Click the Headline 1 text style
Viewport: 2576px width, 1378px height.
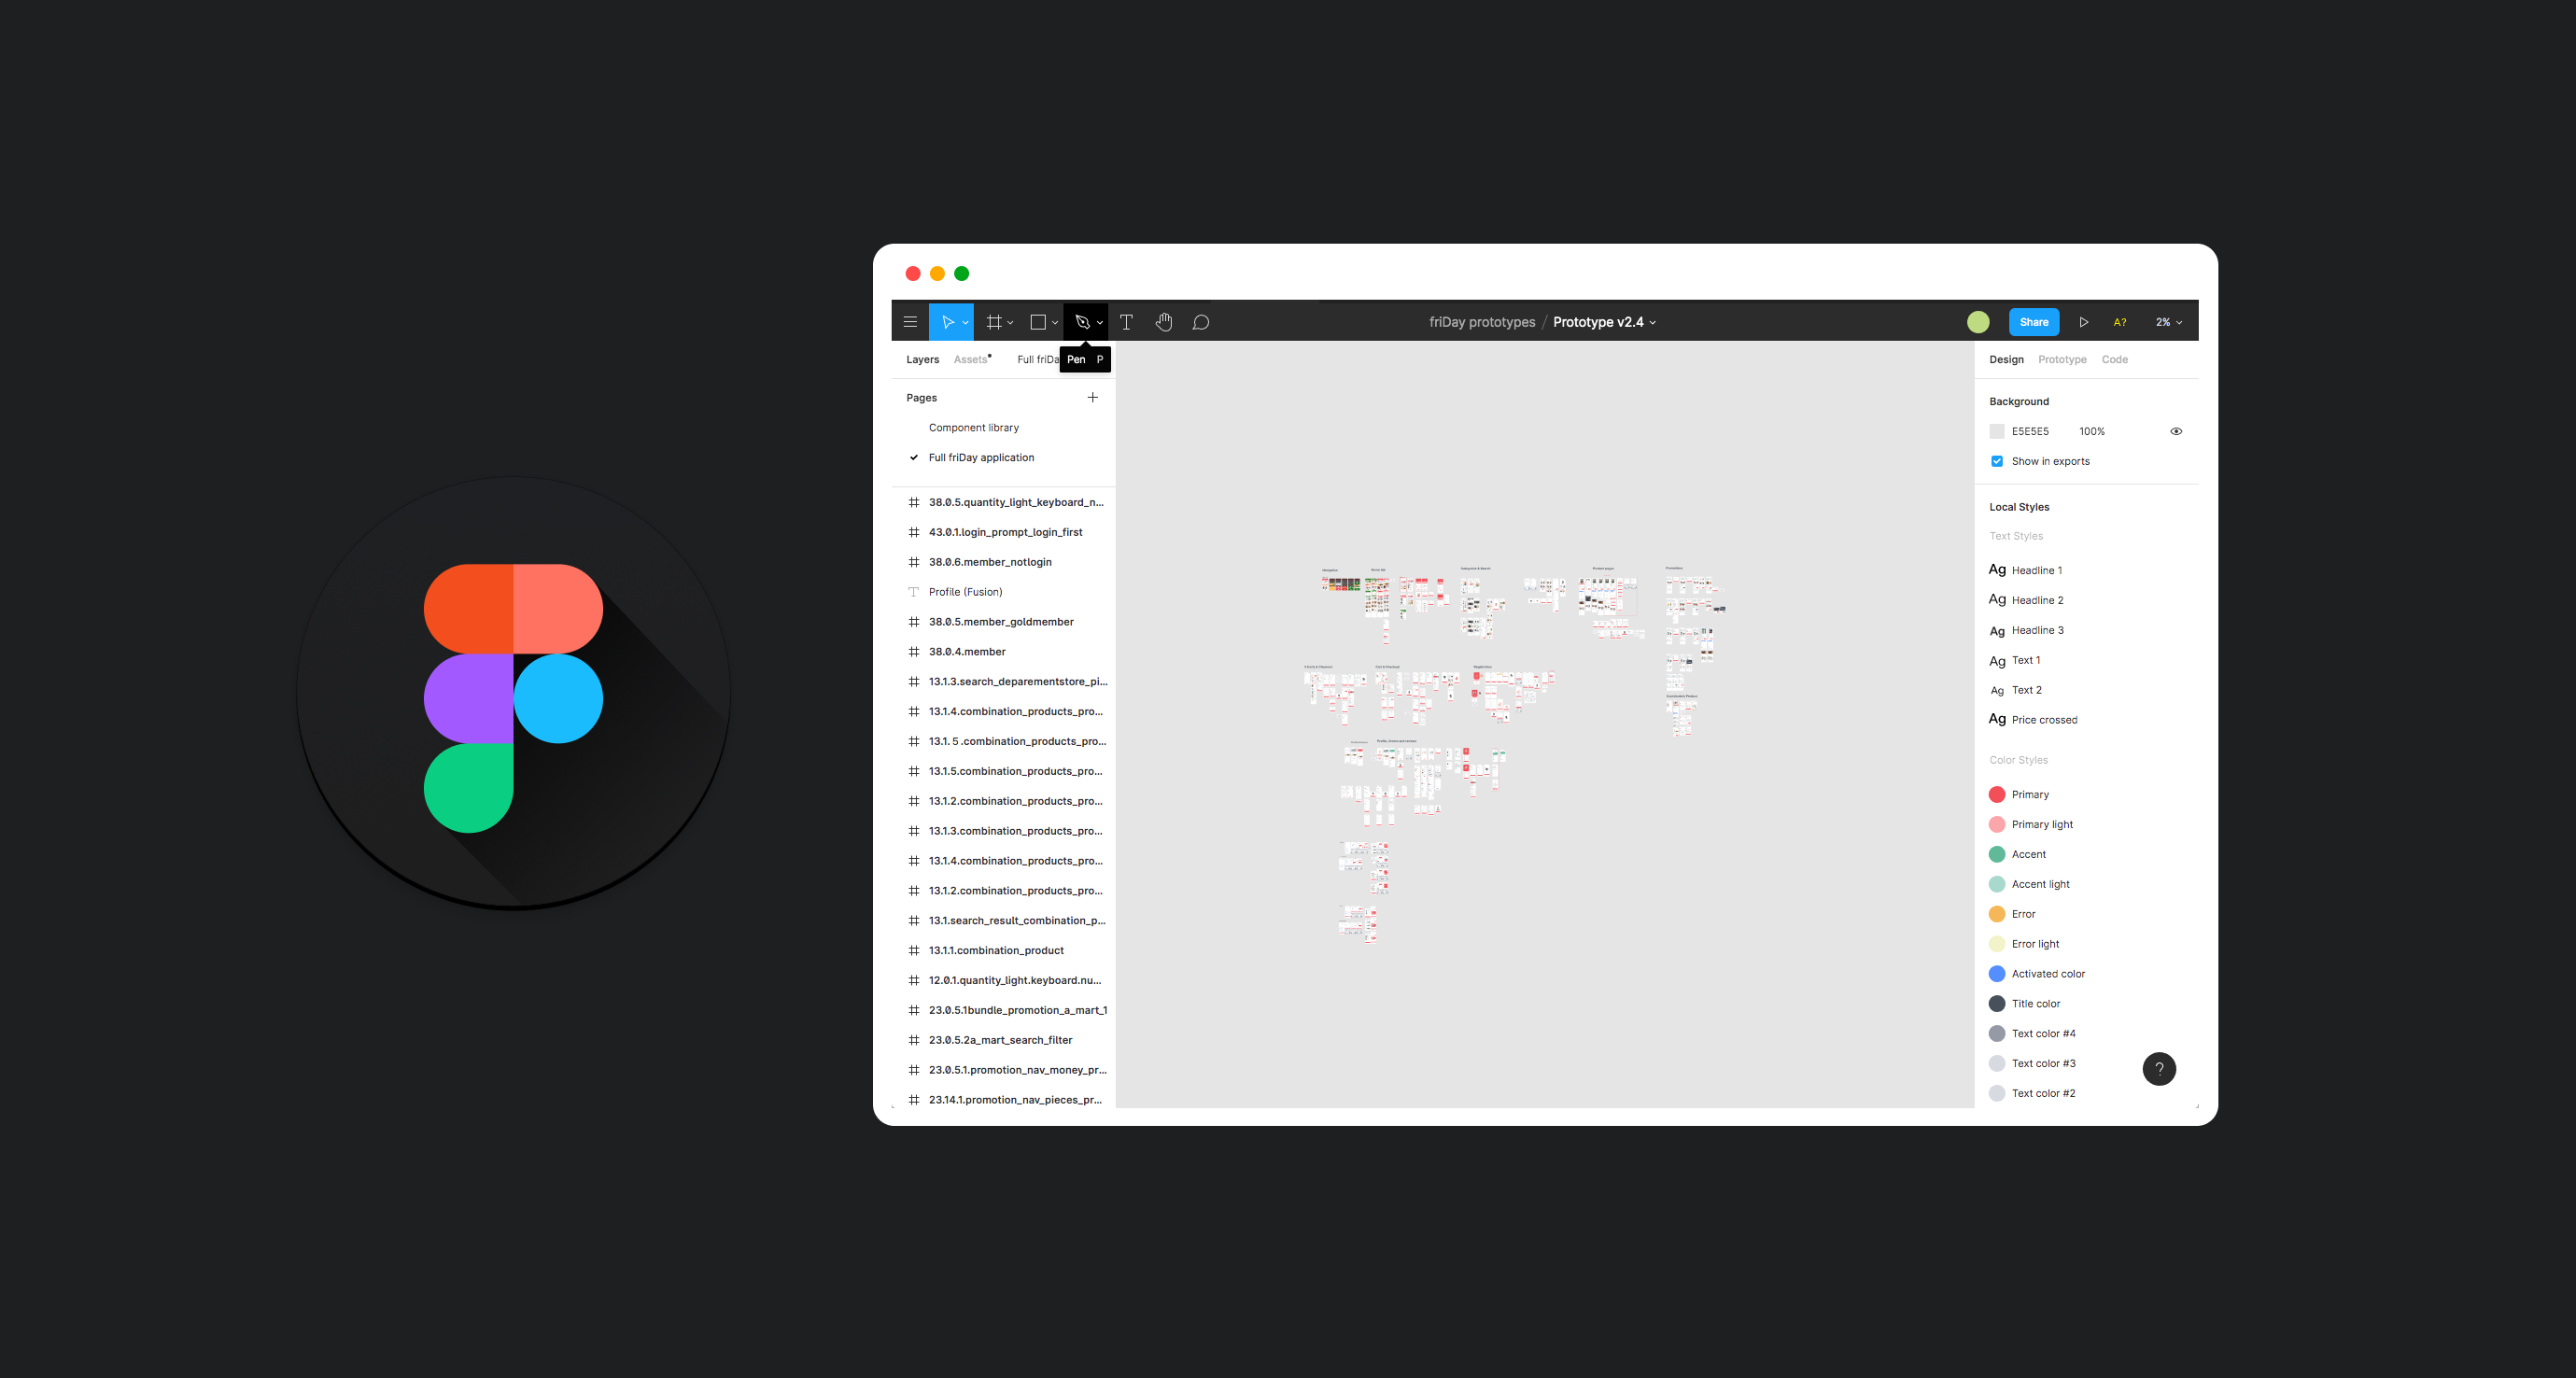pos(2039,569)
